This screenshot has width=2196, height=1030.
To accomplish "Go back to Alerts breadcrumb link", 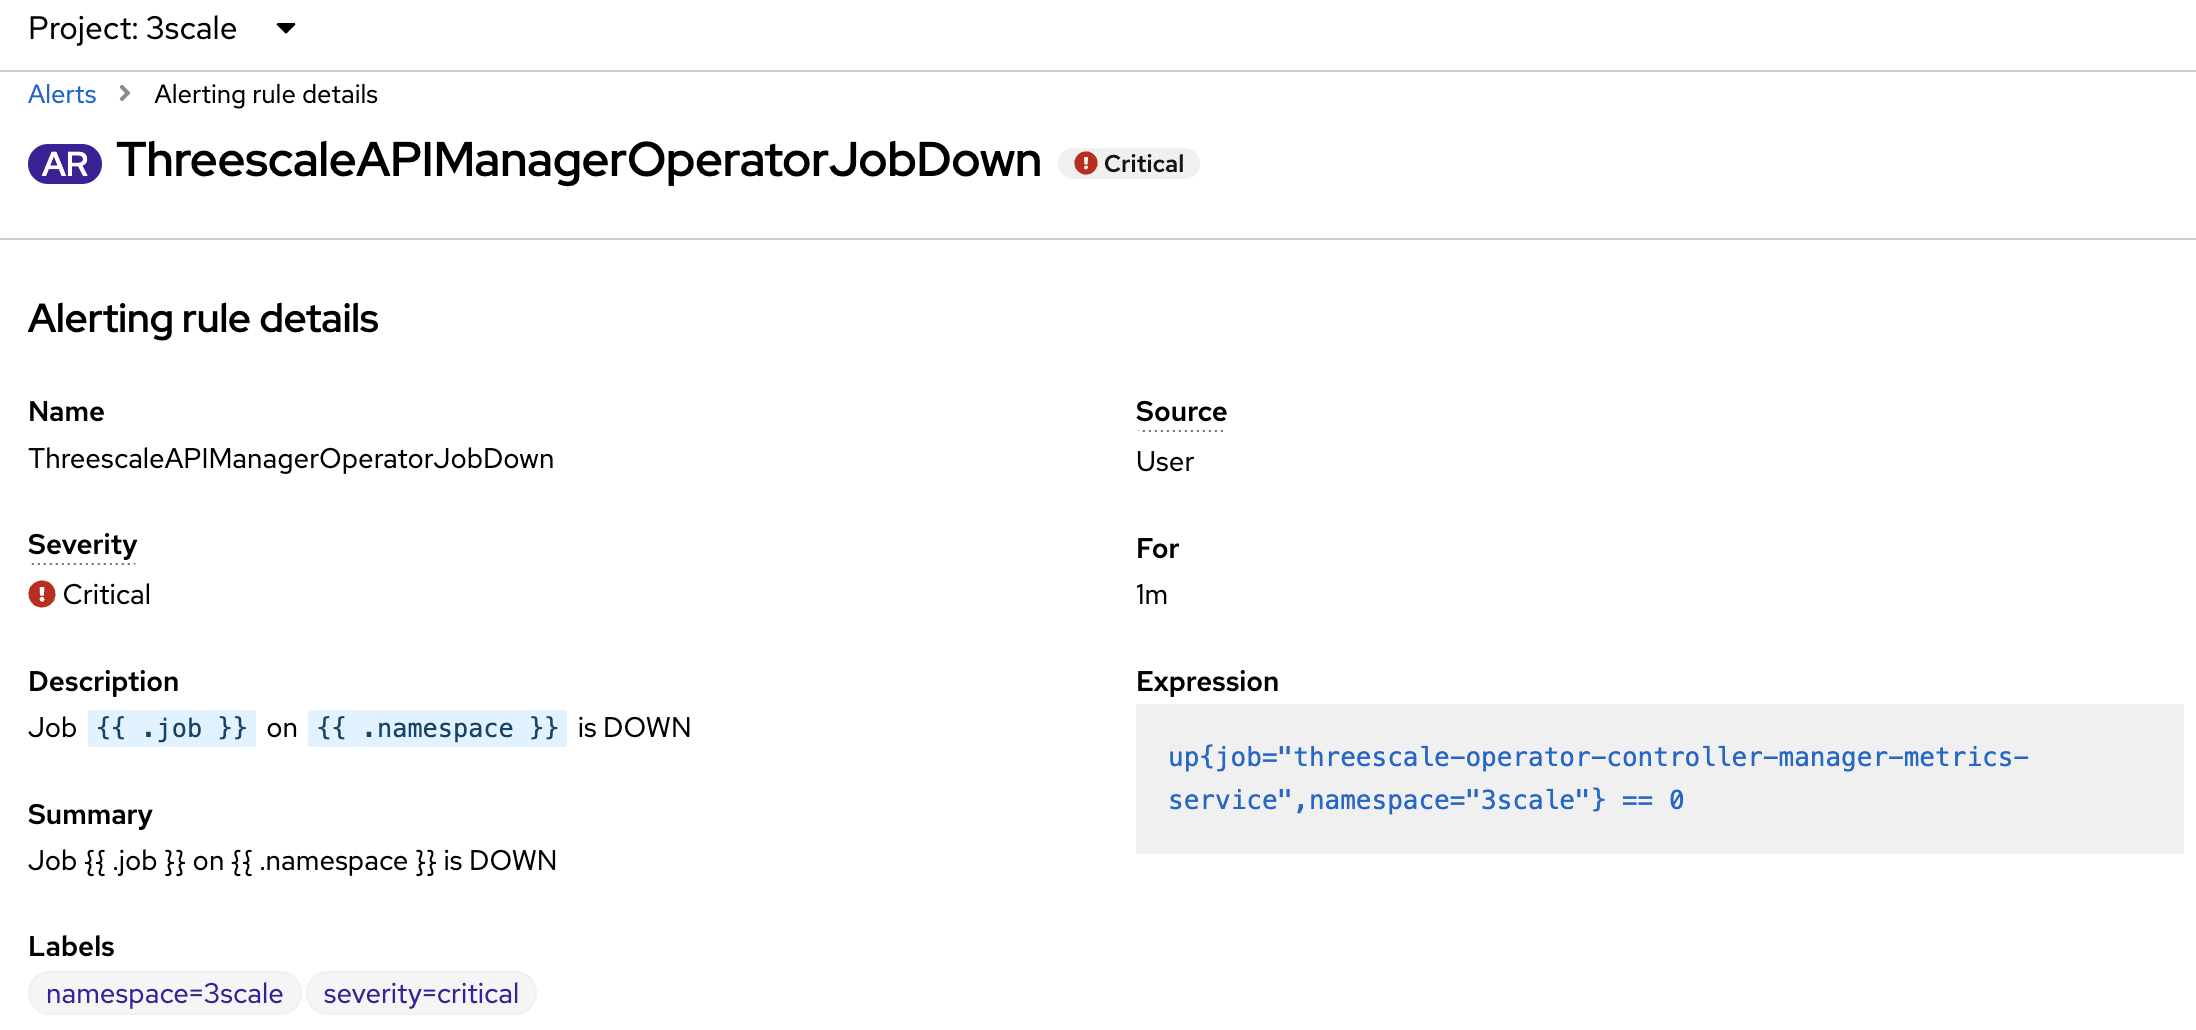I will click(x=62, y=94).
